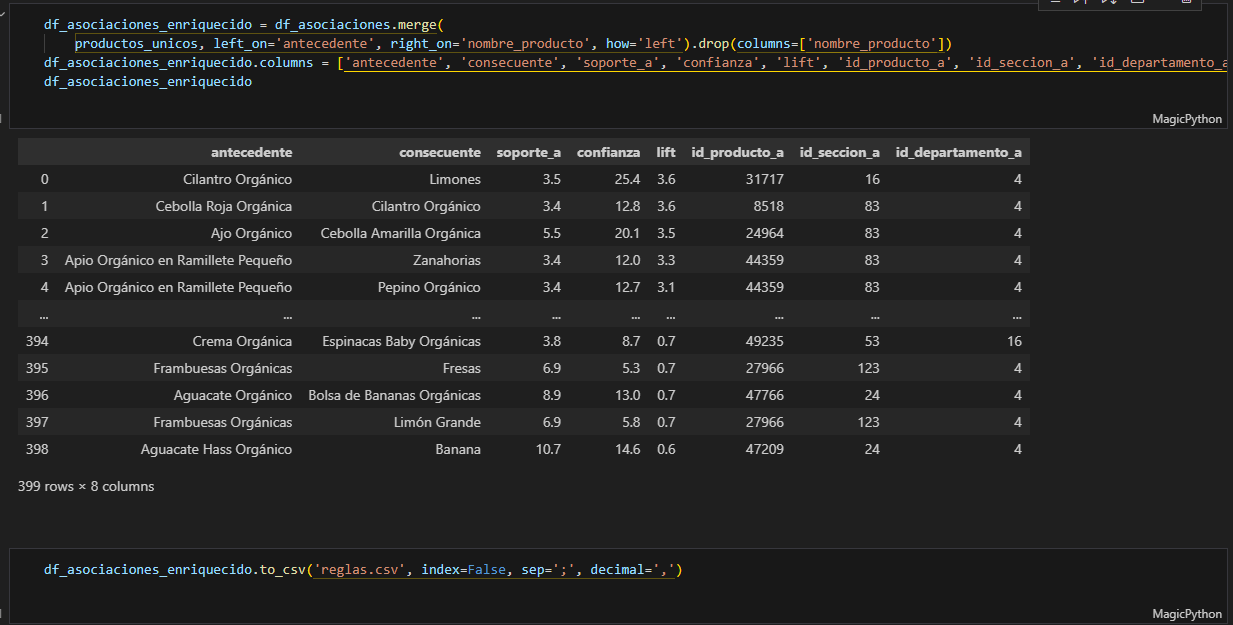
Task: Click soporte_a value 10.7
Action: point(548,449)
